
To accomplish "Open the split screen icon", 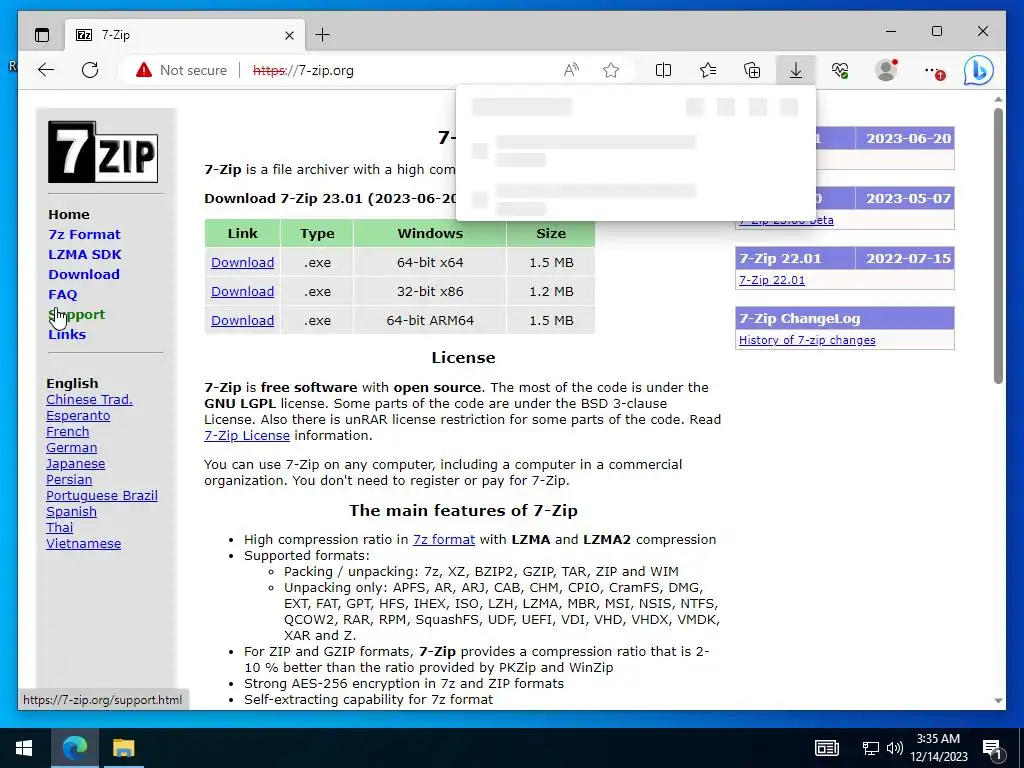I will click(663, 70).
